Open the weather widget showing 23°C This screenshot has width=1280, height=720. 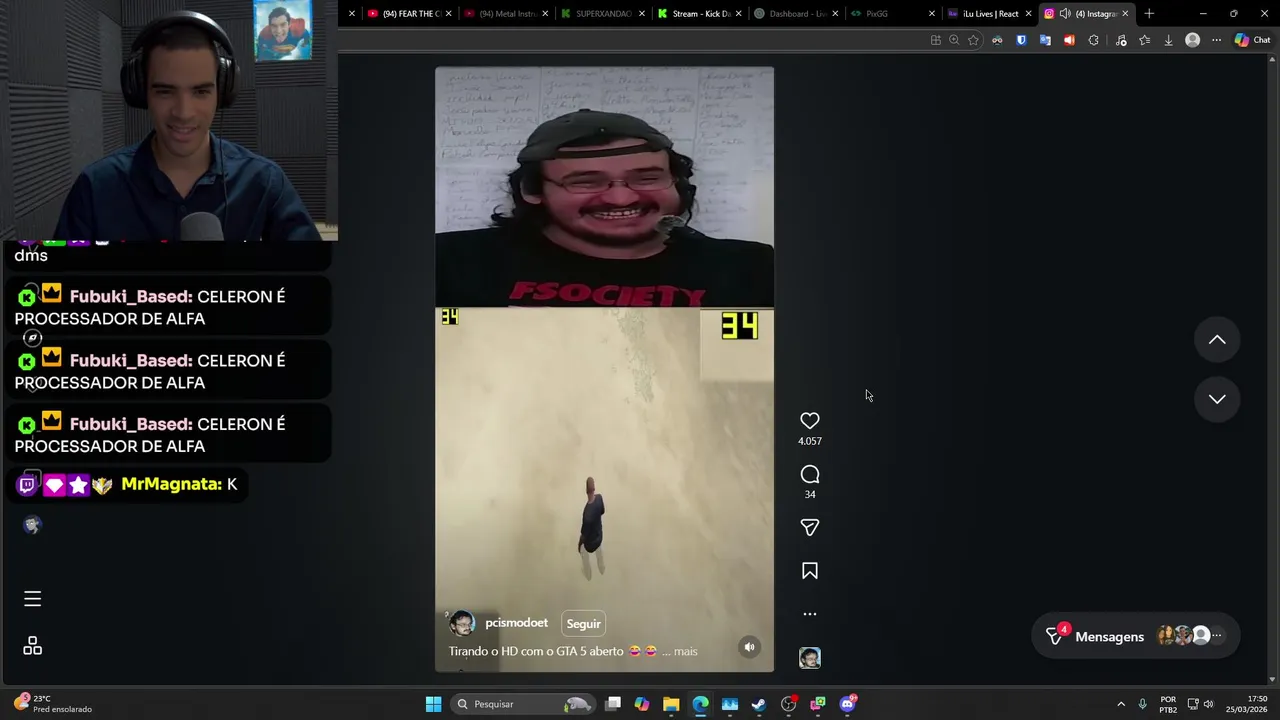(x=52, y=704)
